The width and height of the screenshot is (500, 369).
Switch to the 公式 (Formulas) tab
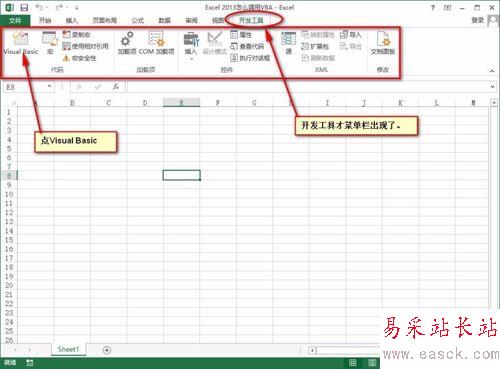137,20
